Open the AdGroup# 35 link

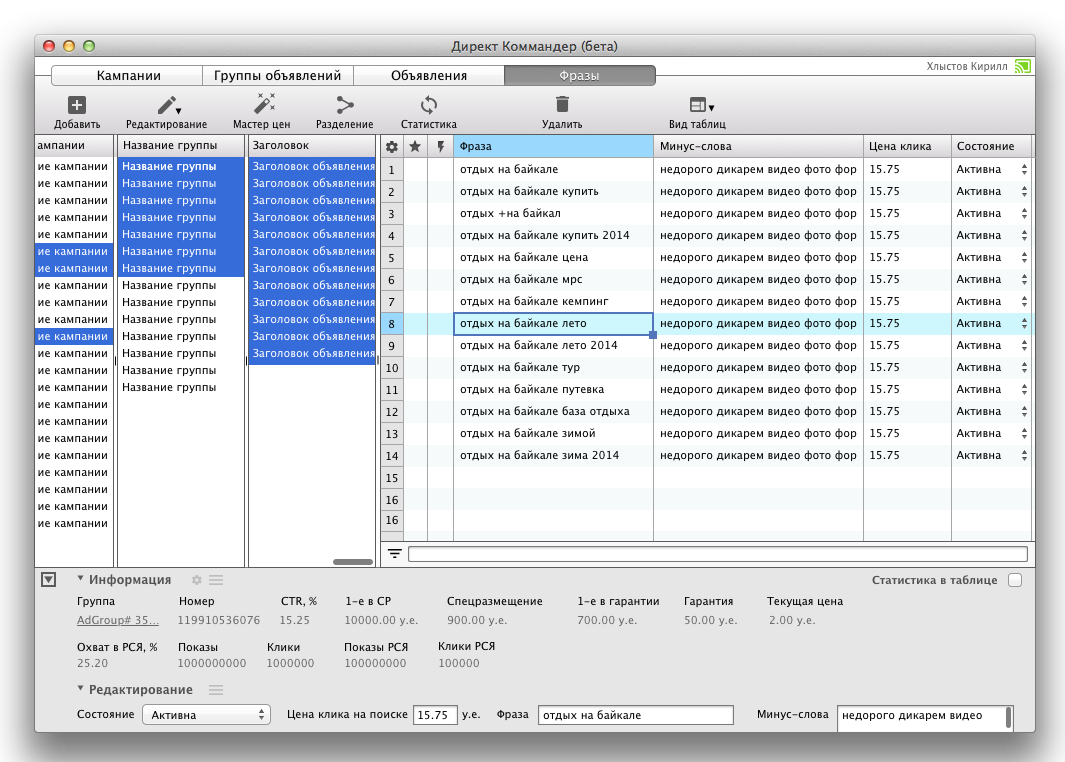[117, 620]
